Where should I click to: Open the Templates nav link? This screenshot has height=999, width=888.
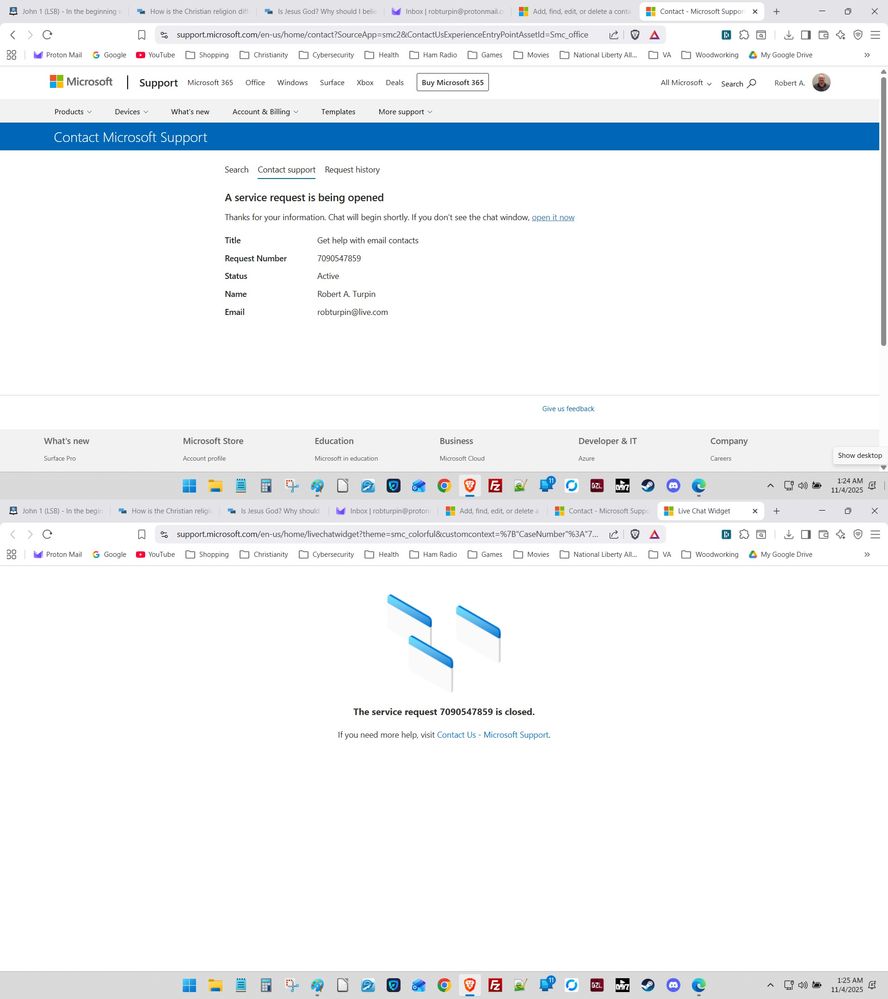[x=338, y=111]
